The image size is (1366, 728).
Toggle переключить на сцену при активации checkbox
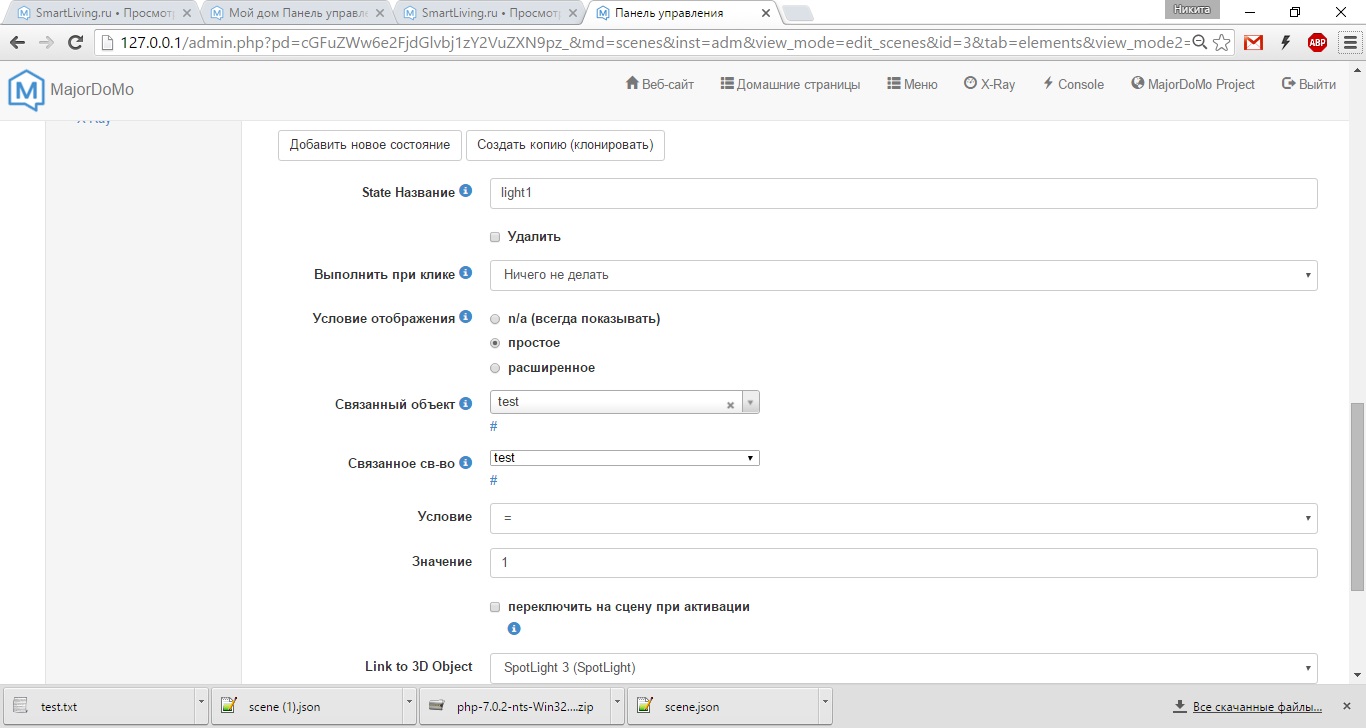click(495, 607)
